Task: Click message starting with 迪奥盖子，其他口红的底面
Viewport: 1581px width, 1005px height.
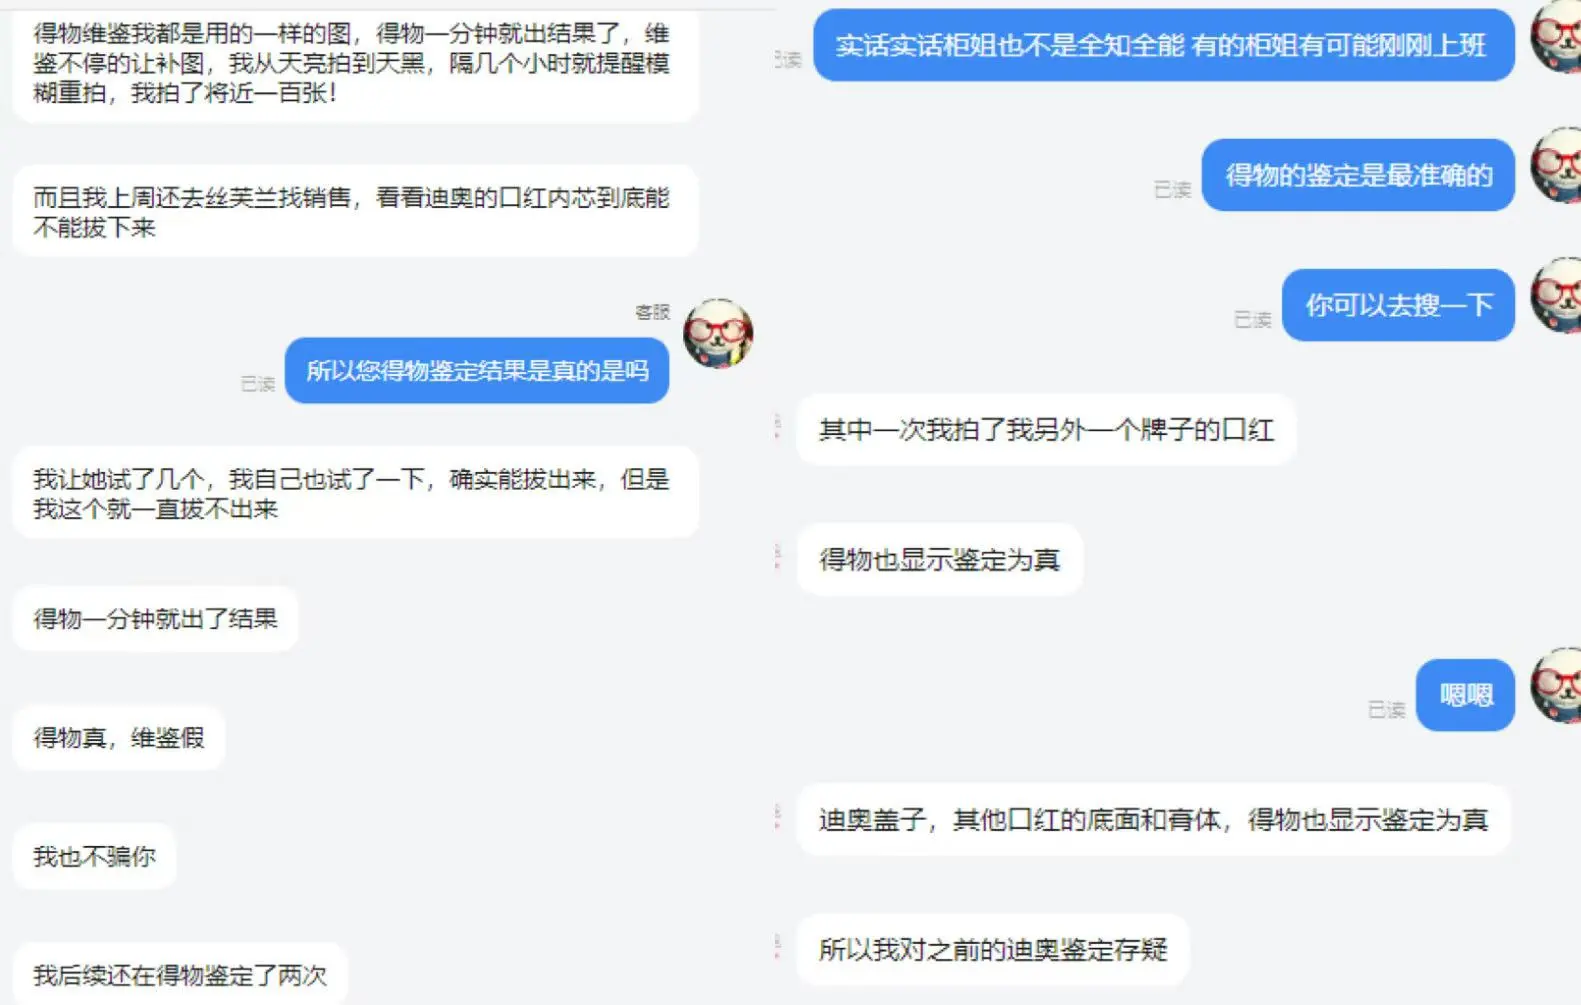Action: coord(1153,820)
